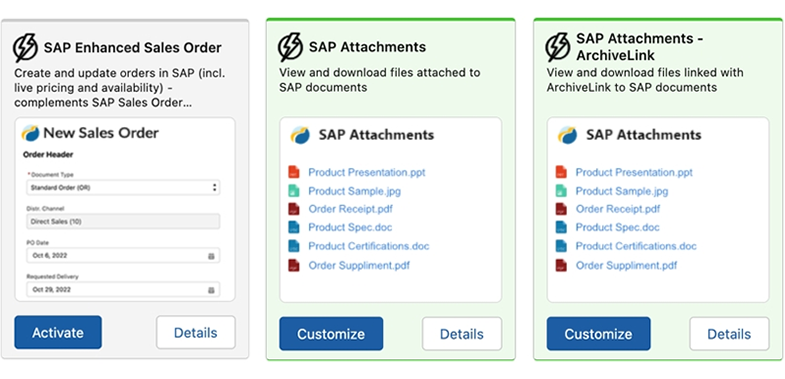This screenshot has height=379, width=785.
Task: Open Order Suppliment.pdf link in the plain SAP Attachments card
Action: click(x=359, y=265)
